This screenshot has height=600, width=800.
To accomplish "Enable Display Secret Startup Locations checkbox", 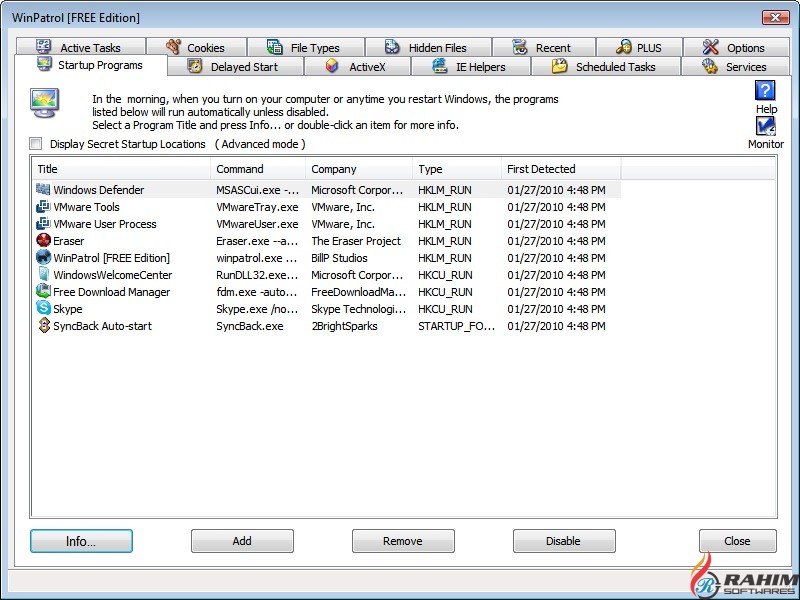I will coord(36,144).
